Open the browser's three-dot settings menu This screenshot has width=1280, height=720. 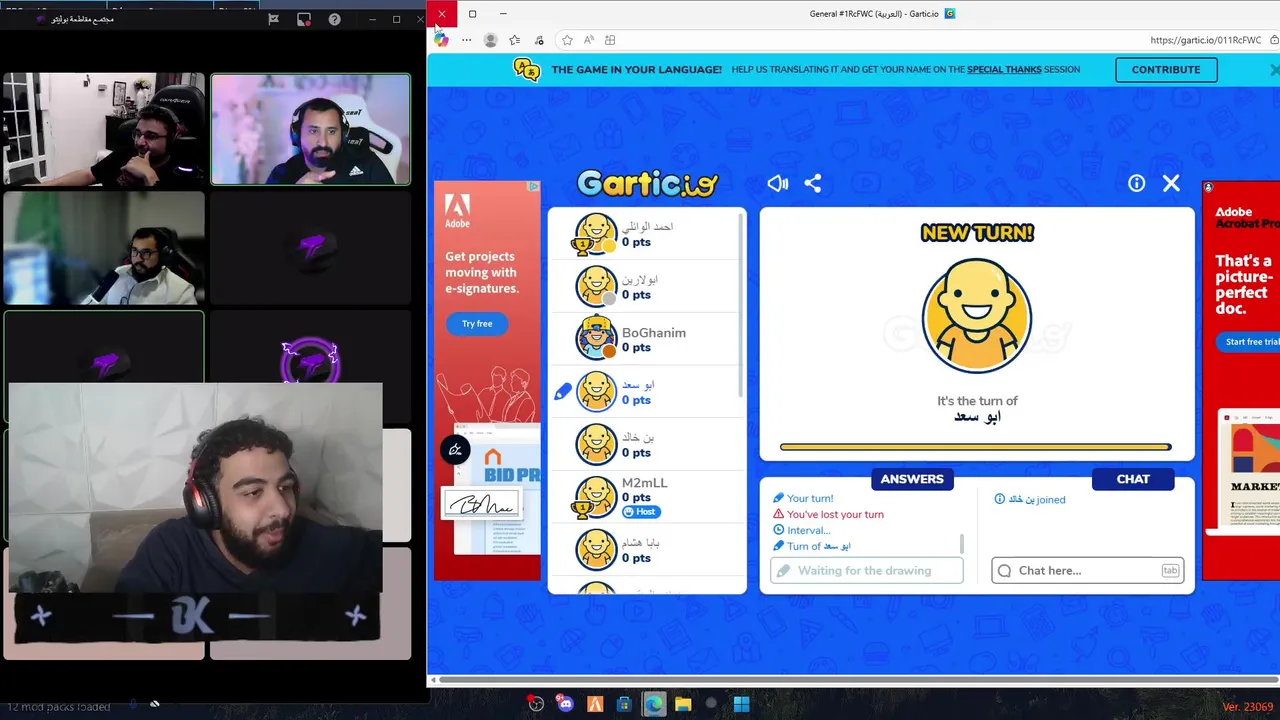click(x=466, y=40)
